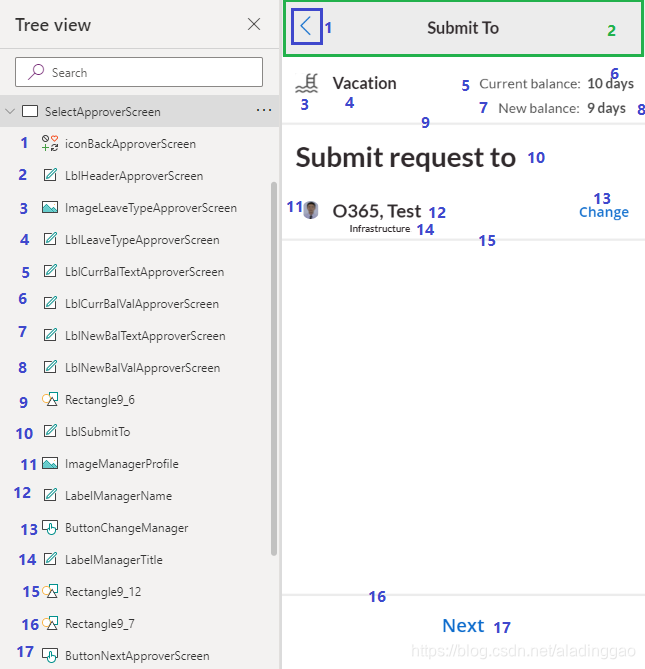This screenshot has height=669, width=645.
Task: Select Rectangle9_7 in the tree
Action: [x=99, y=624]
